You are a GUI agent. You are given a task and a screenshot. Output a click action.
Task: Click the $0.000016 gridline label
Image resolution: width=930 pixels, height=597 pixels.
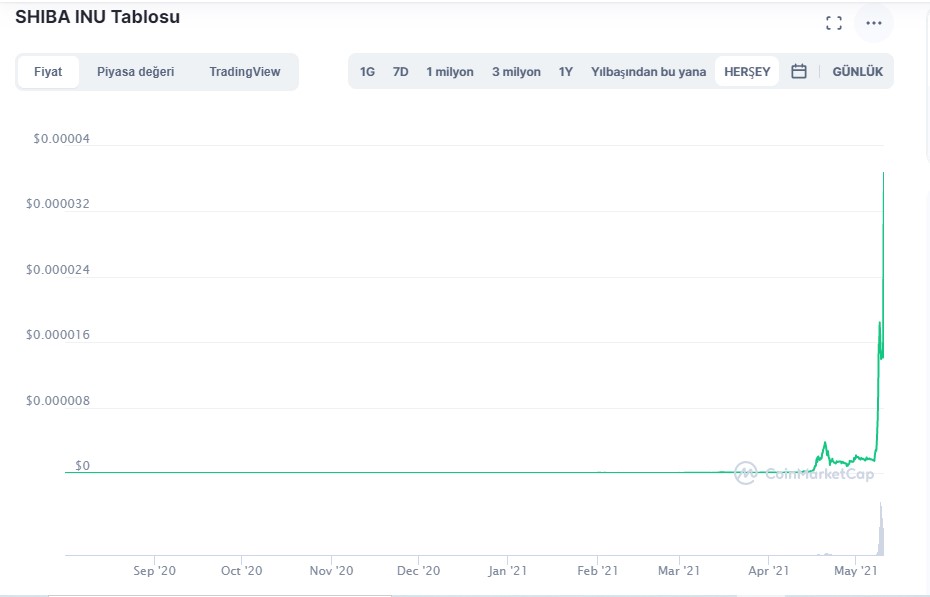(58, 335)
